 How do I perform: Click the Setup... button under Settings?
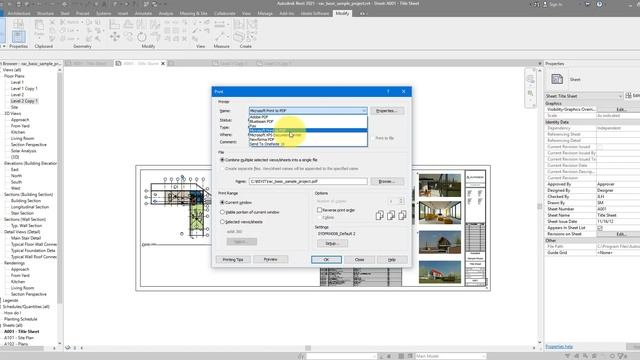point(332,243)
